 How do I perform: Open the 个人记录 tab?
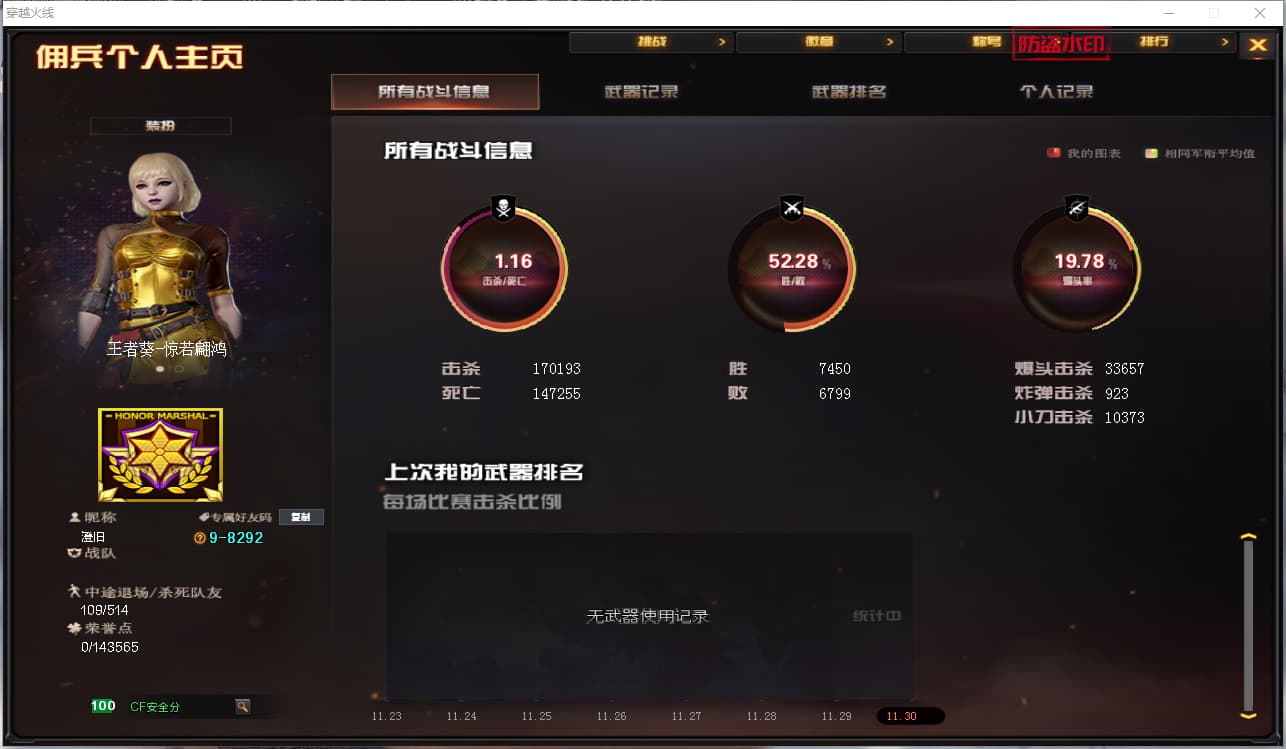click(1056, 92)
